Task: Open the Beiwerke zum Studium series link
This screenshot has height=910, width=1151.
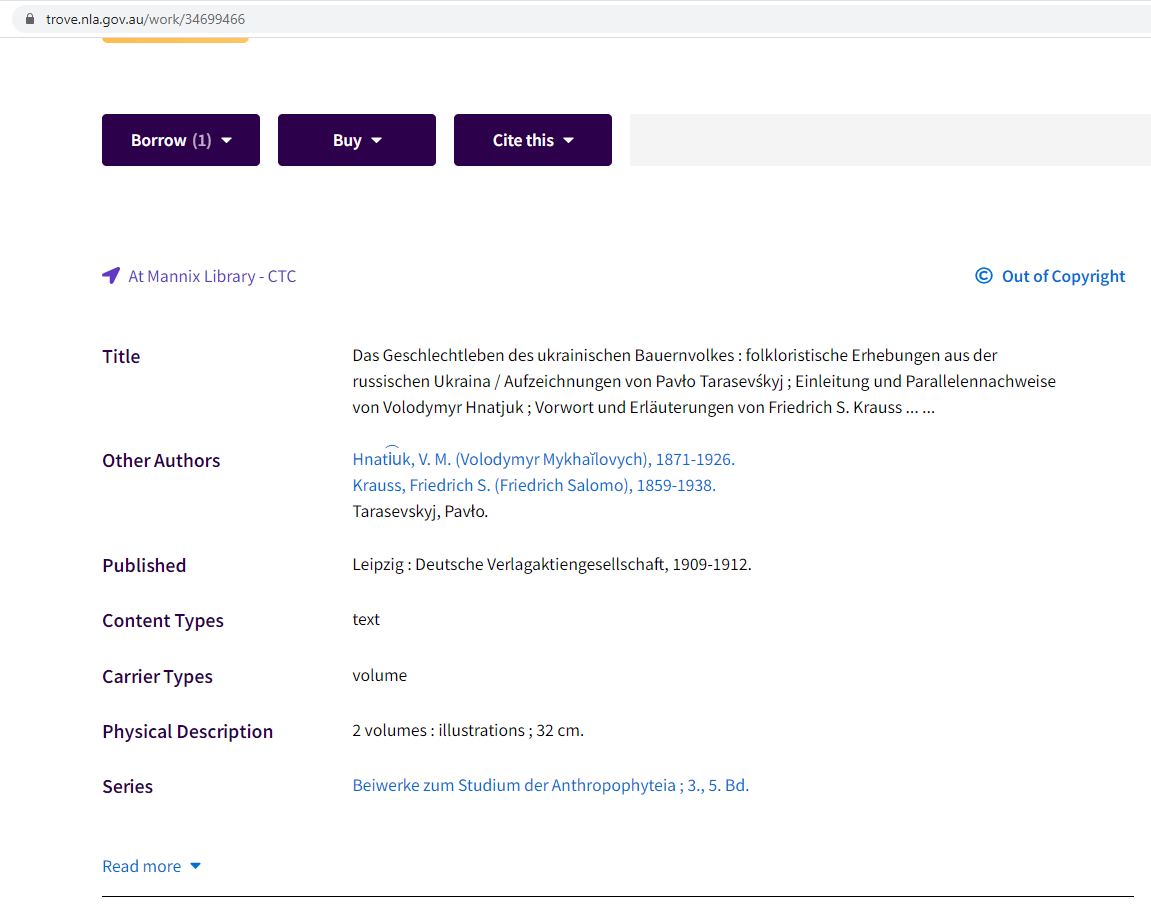Action: pyautogui.click(x=550, y=786)
